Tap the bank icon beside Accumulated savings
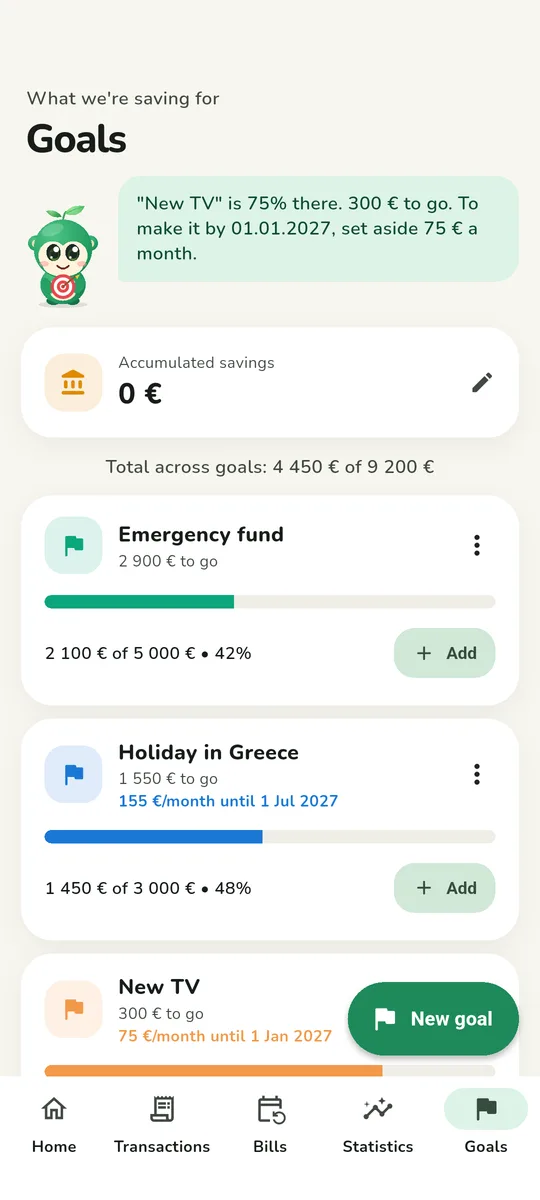Viewport: 540px width, 1200px height. 73,382
